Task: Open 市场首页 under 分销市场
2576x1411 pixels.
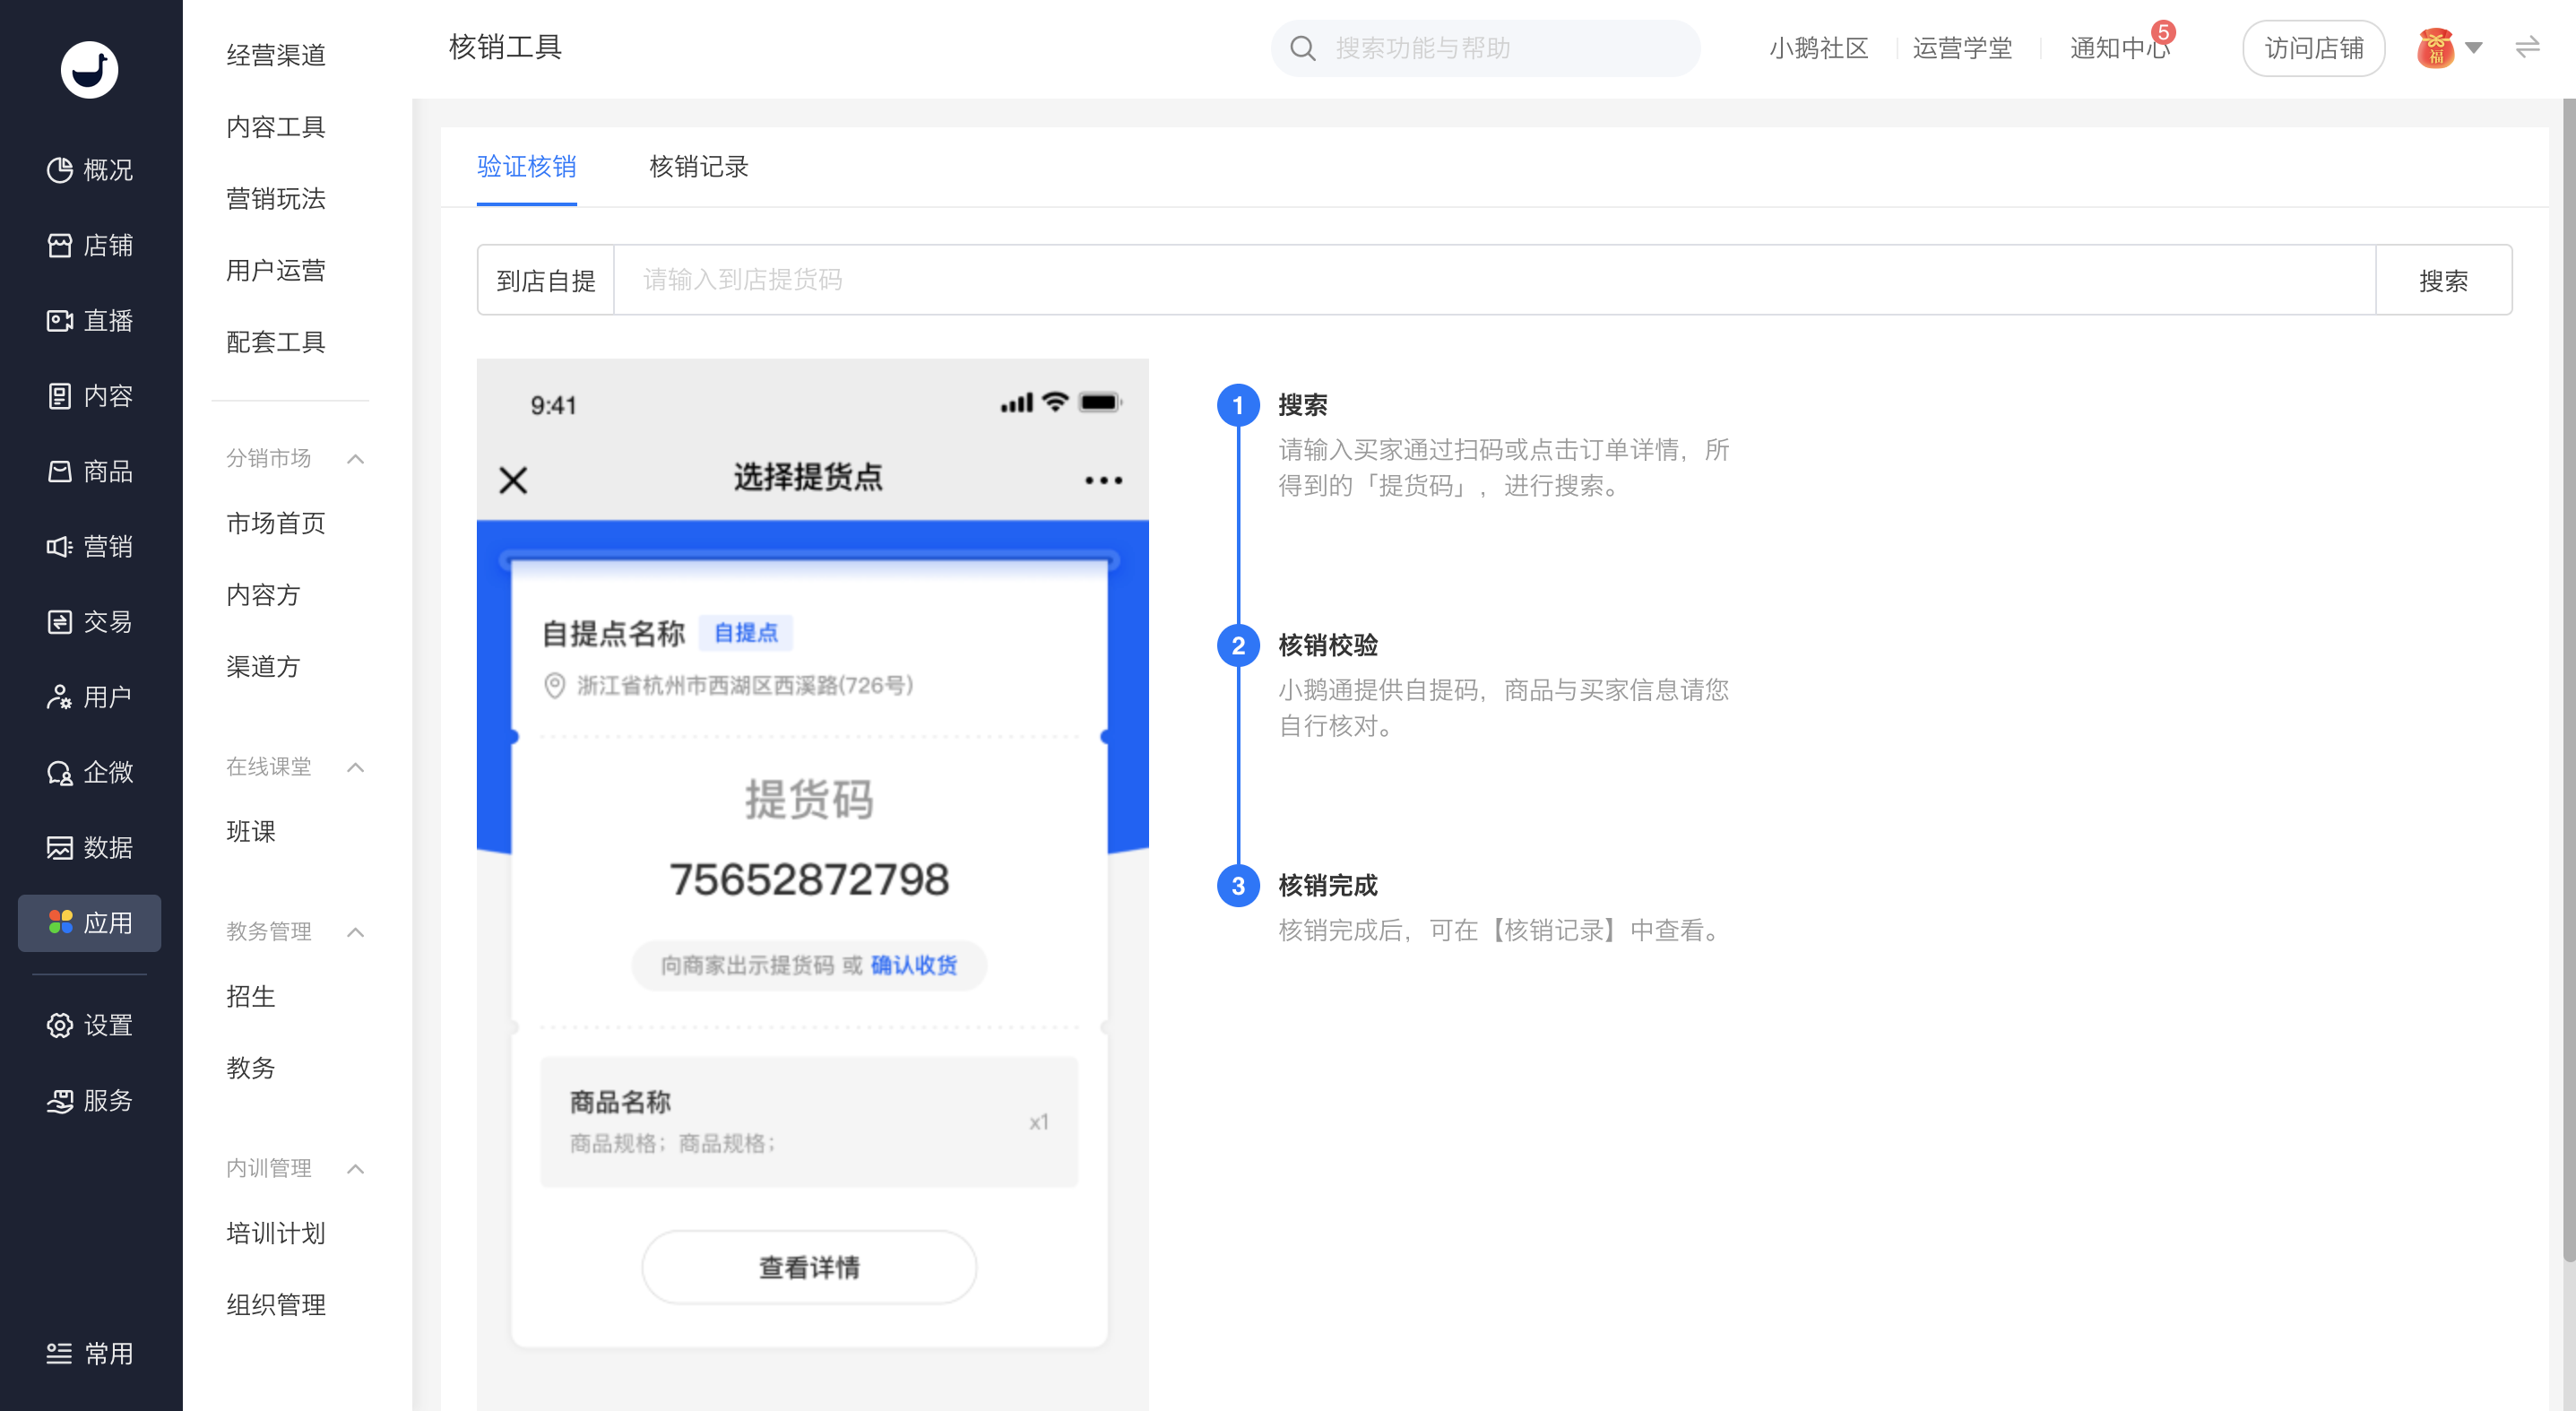Action: pos(276,524)
